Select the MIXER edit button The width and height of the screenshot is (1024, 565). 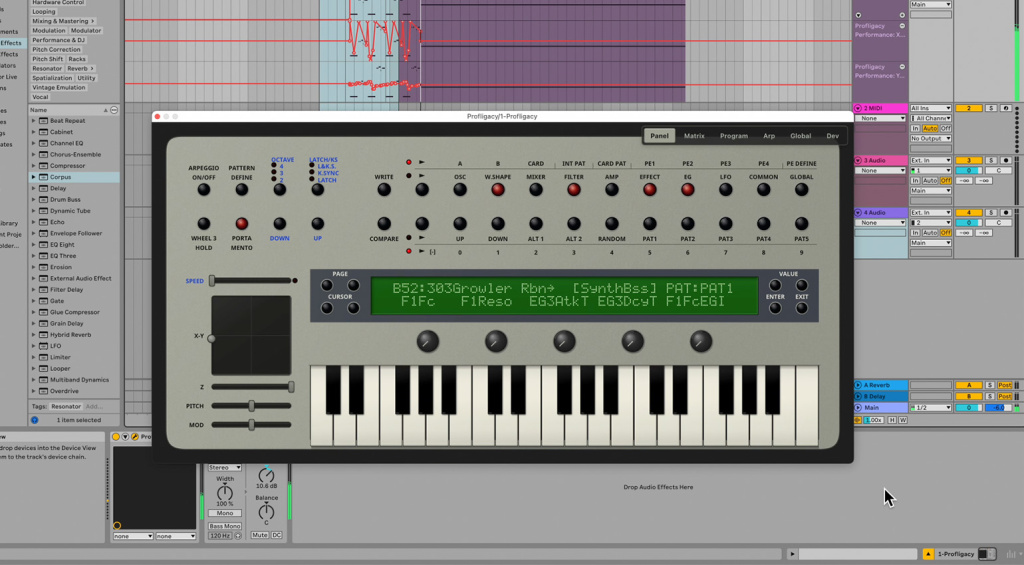pyautogui.click(x=536, y=190)
